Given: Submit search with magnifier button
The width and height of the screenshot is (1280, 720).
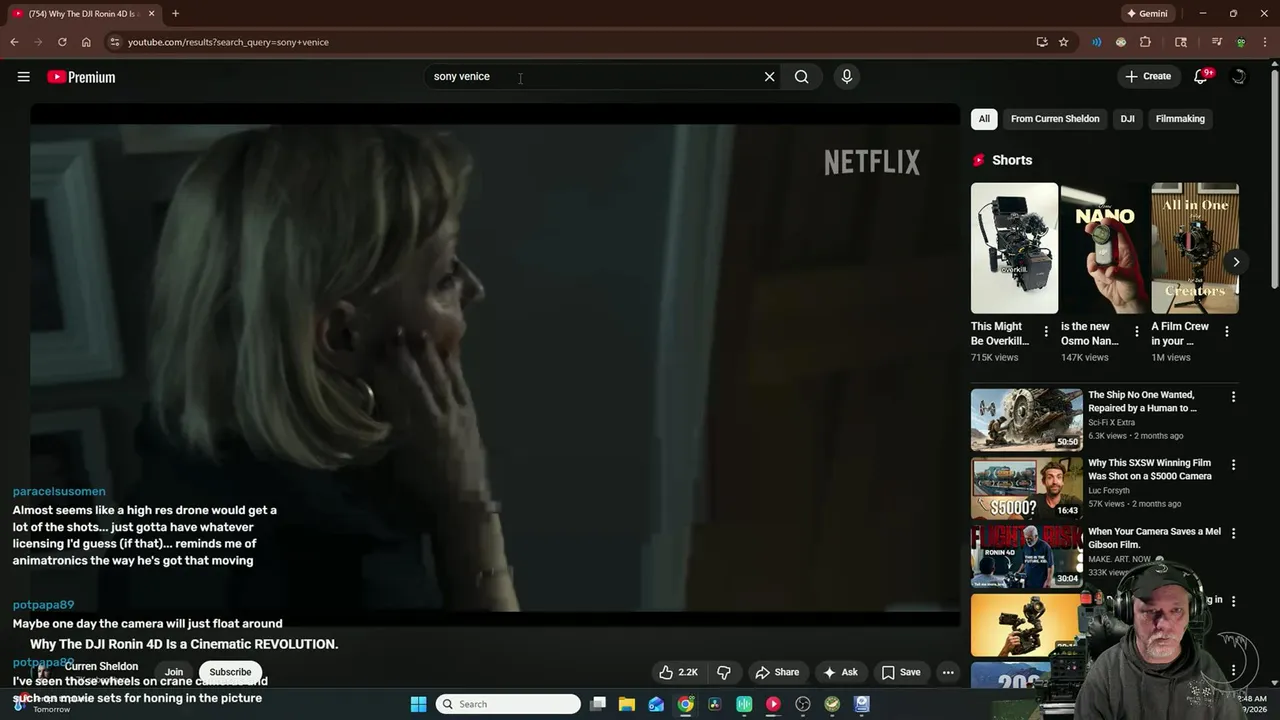Looking at the screenshot, I should coord(801,77).
